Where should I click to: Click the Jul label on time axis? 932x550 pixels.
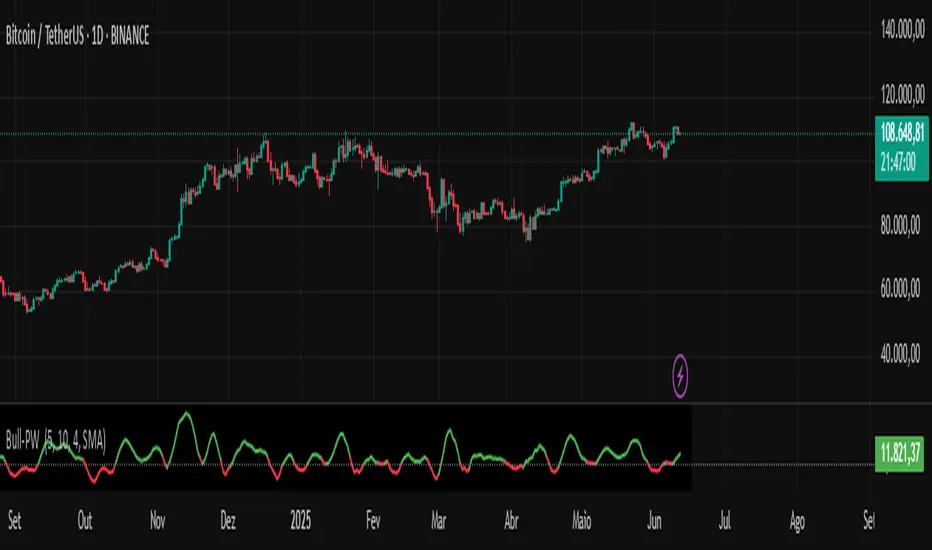(726, 521)
